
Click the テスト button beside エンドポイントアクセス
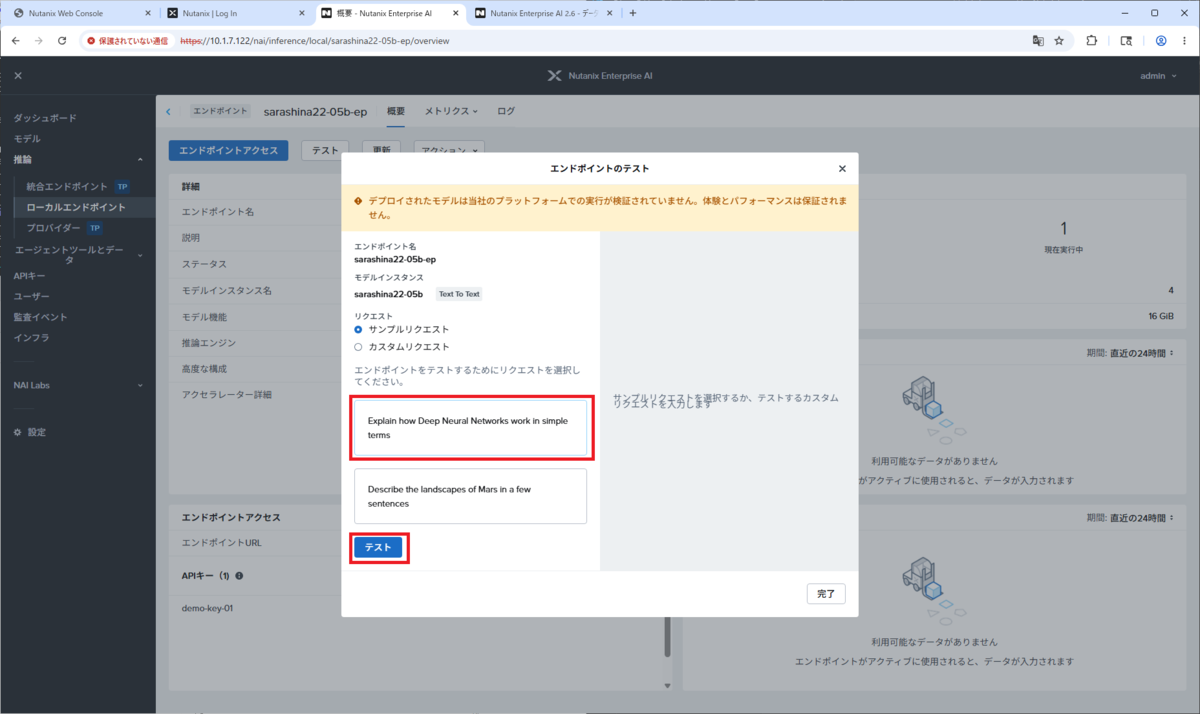pos(325,150)
